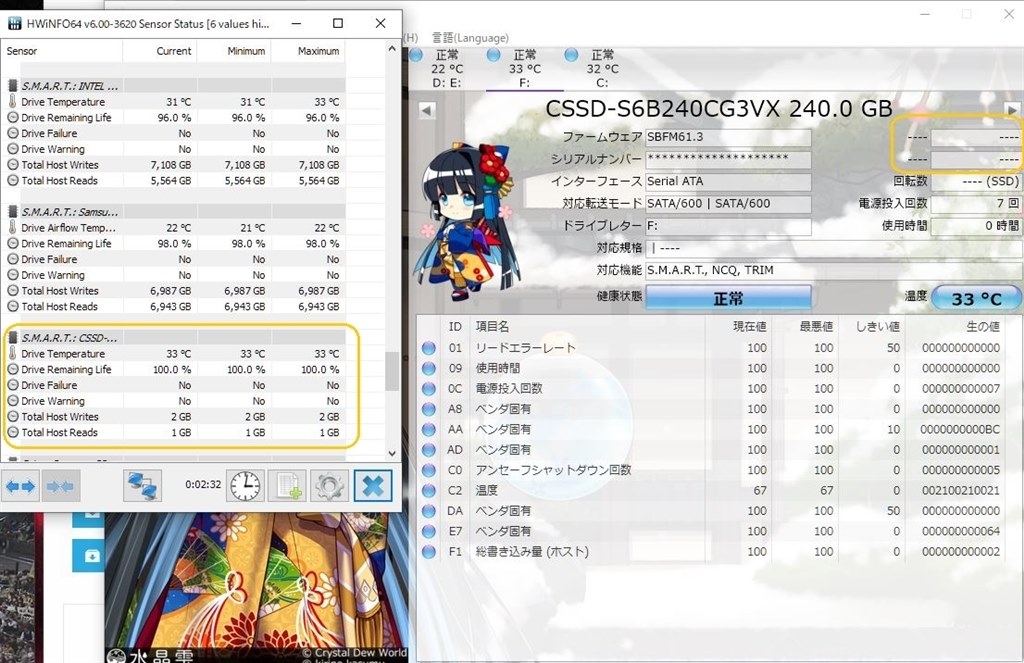Click the drive letter field F:

pyautogui.click(x=728, y=226)
